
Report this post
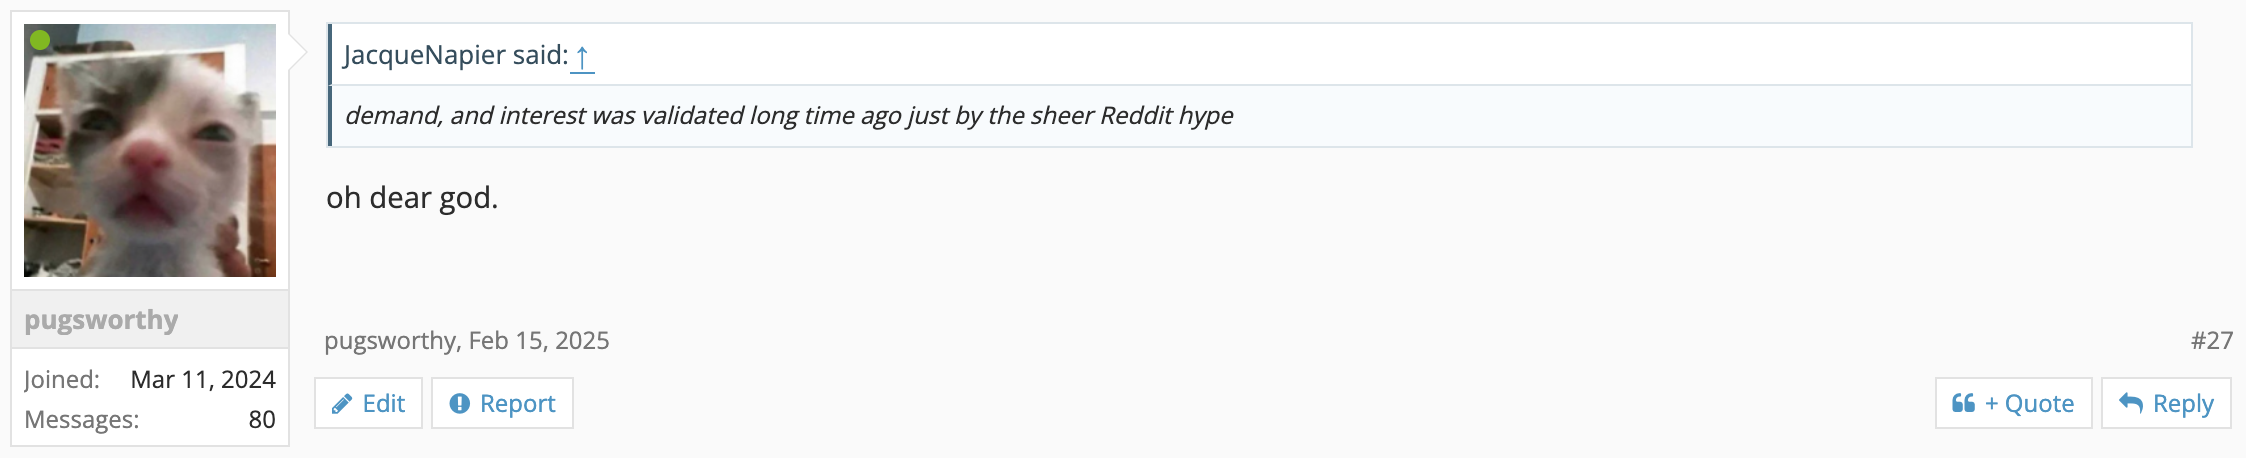[x=517, y=404]
